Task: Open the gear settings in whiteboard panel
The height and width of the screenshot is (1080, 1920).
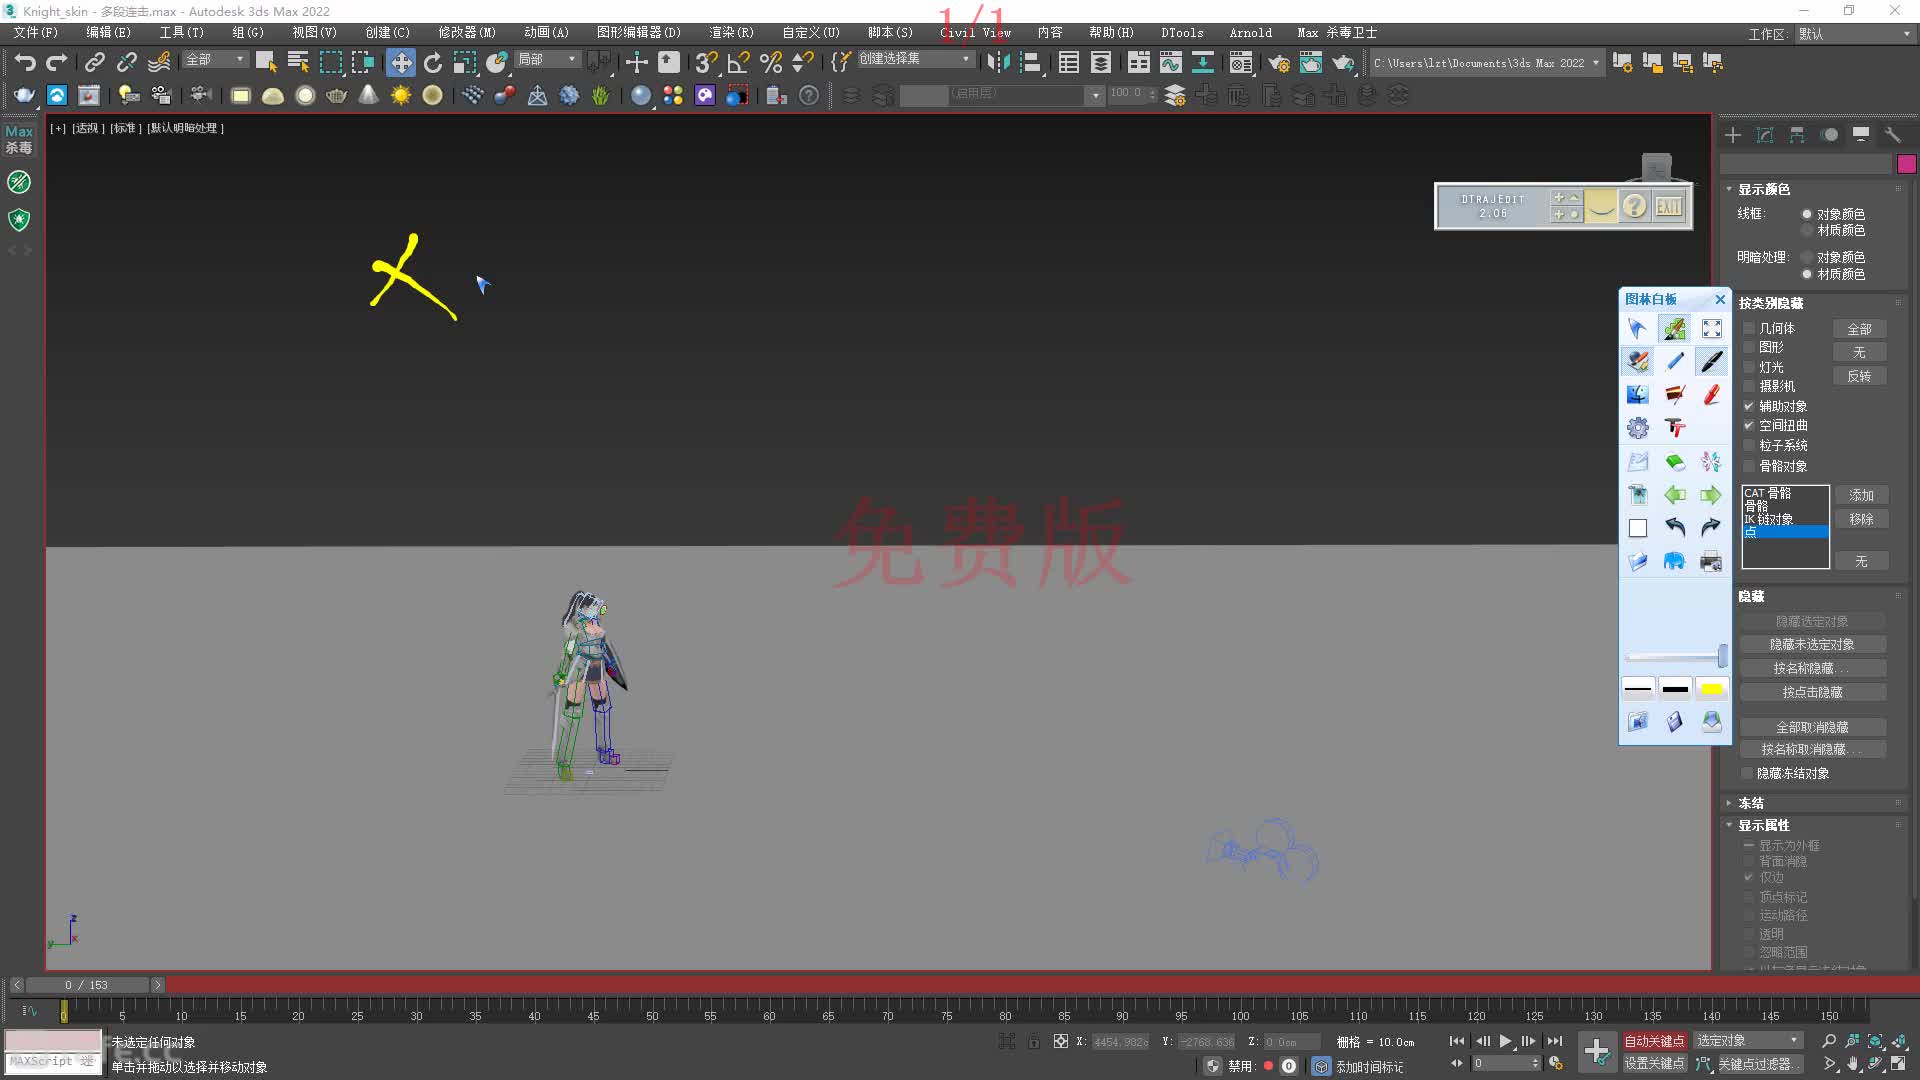Action: click(1638, 428)
